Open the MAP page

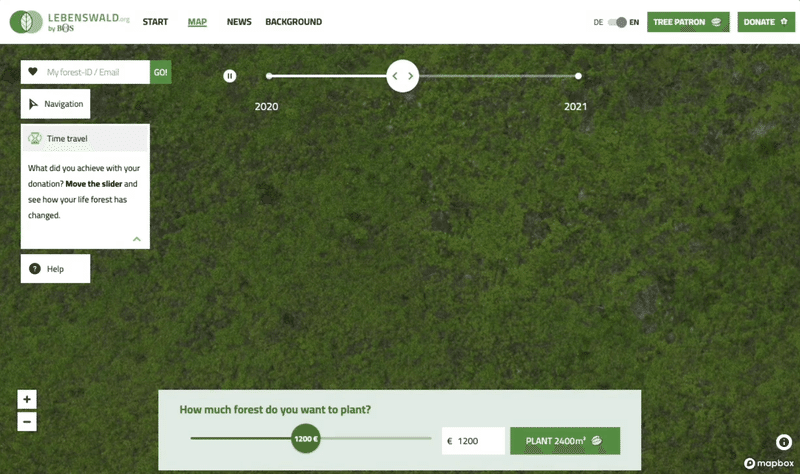pyautogui.click(x=197, y=22)
